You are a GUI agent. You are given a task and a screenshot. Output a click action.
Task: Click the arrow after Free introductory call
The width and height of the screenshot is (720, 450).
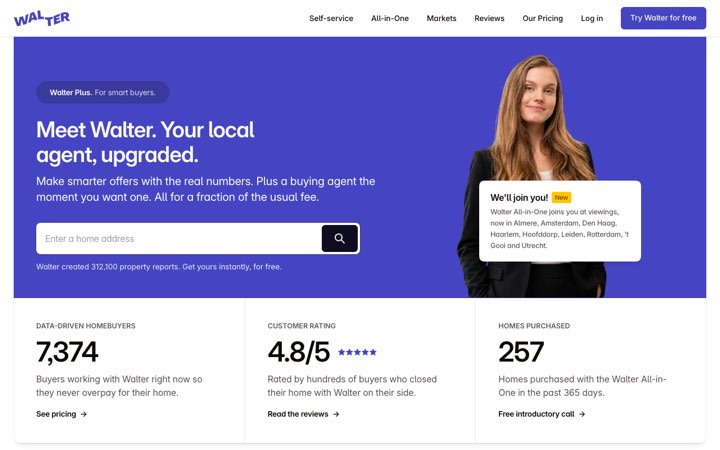582,414
